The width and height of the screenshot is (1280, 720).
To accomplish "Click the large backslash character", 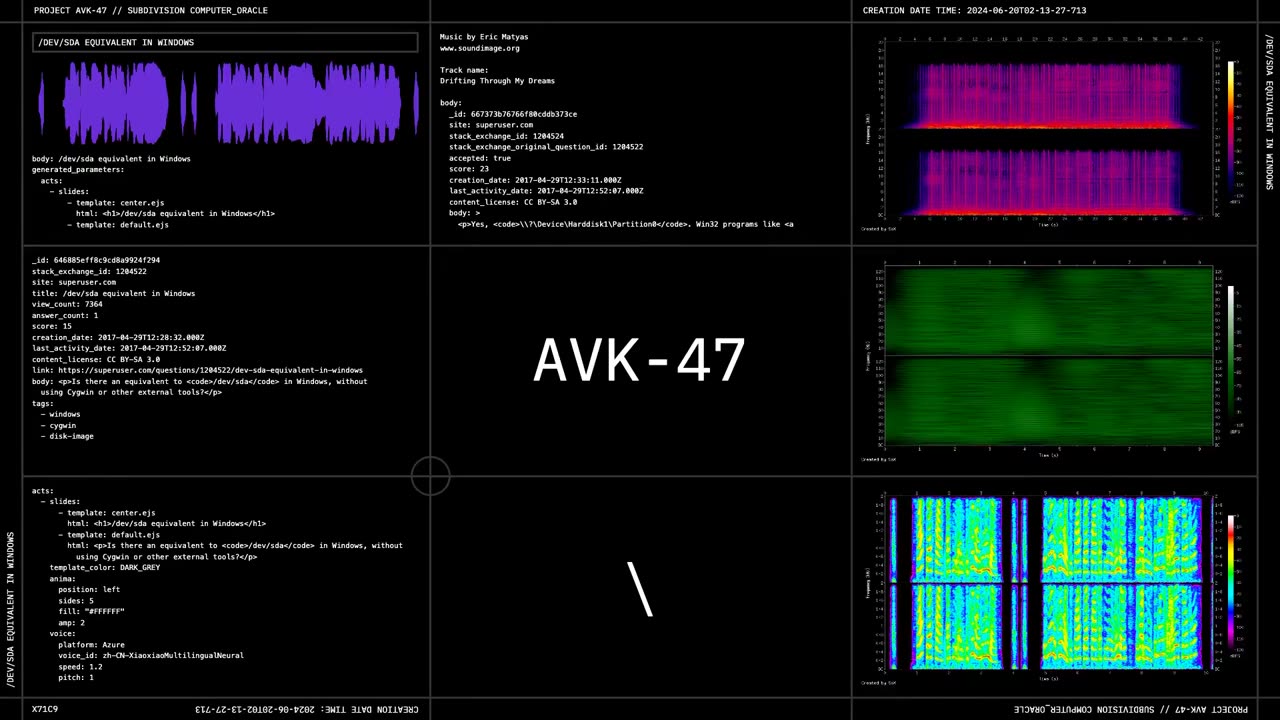I will (x=640, y=588).
